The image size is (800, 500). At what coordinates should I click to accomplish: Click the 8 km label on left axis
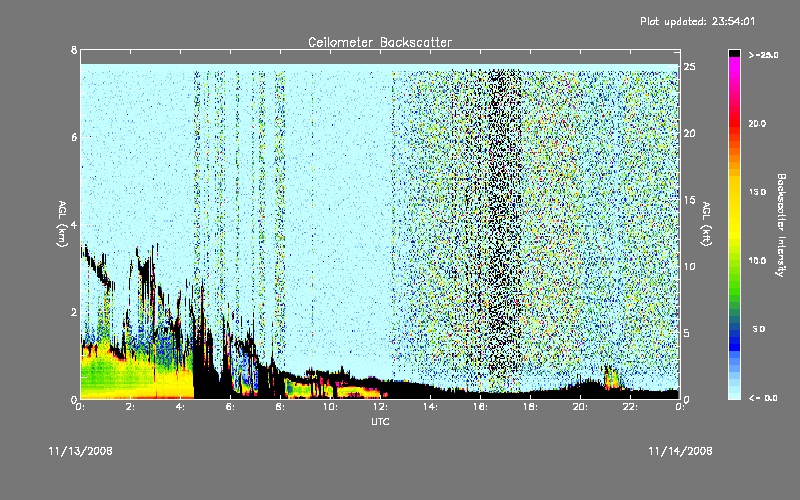pyautogui.click(x=74, y=50)
